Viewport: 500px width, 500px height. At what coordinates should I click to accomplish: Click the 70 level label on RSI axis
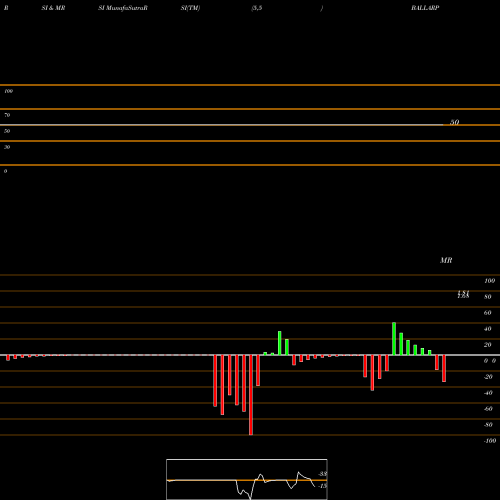click(7, 115)
